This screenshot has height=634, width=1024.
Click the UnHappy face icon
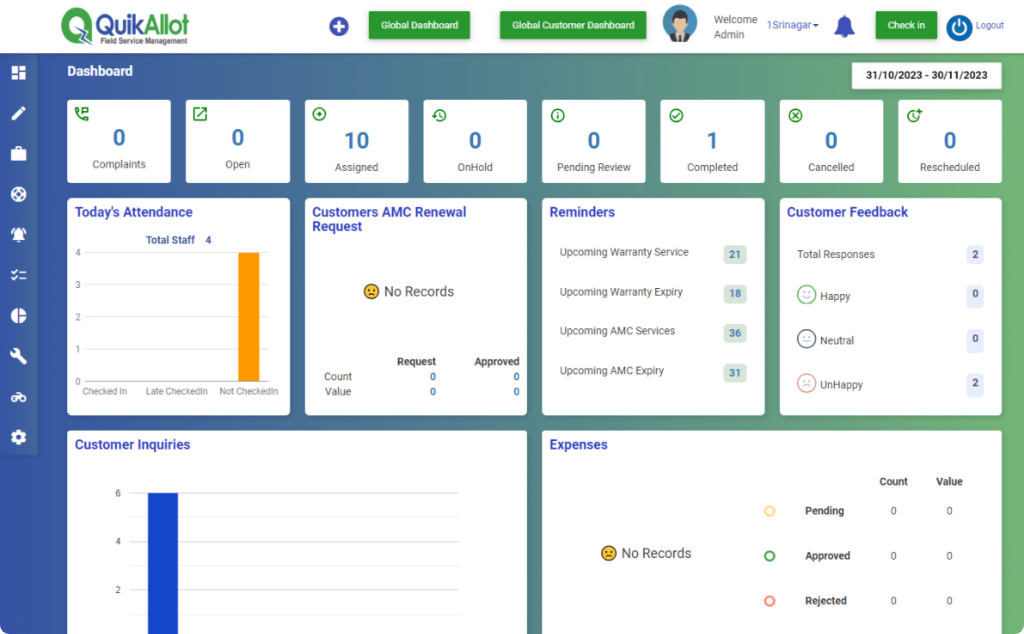click(806, 383)
